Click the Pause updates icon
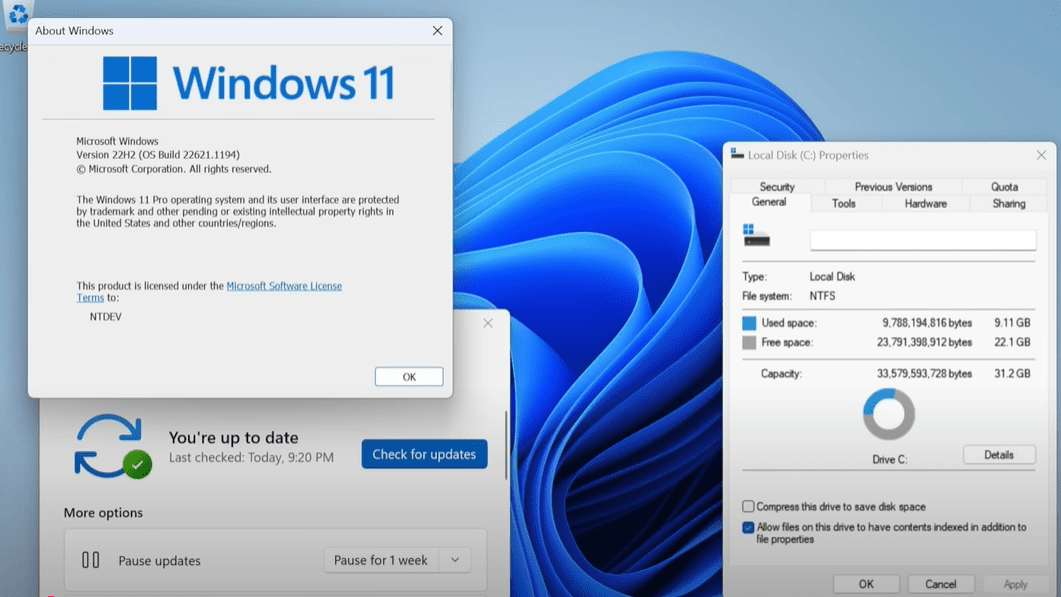This screenshot has height=597, width=1061. [91, 559]
